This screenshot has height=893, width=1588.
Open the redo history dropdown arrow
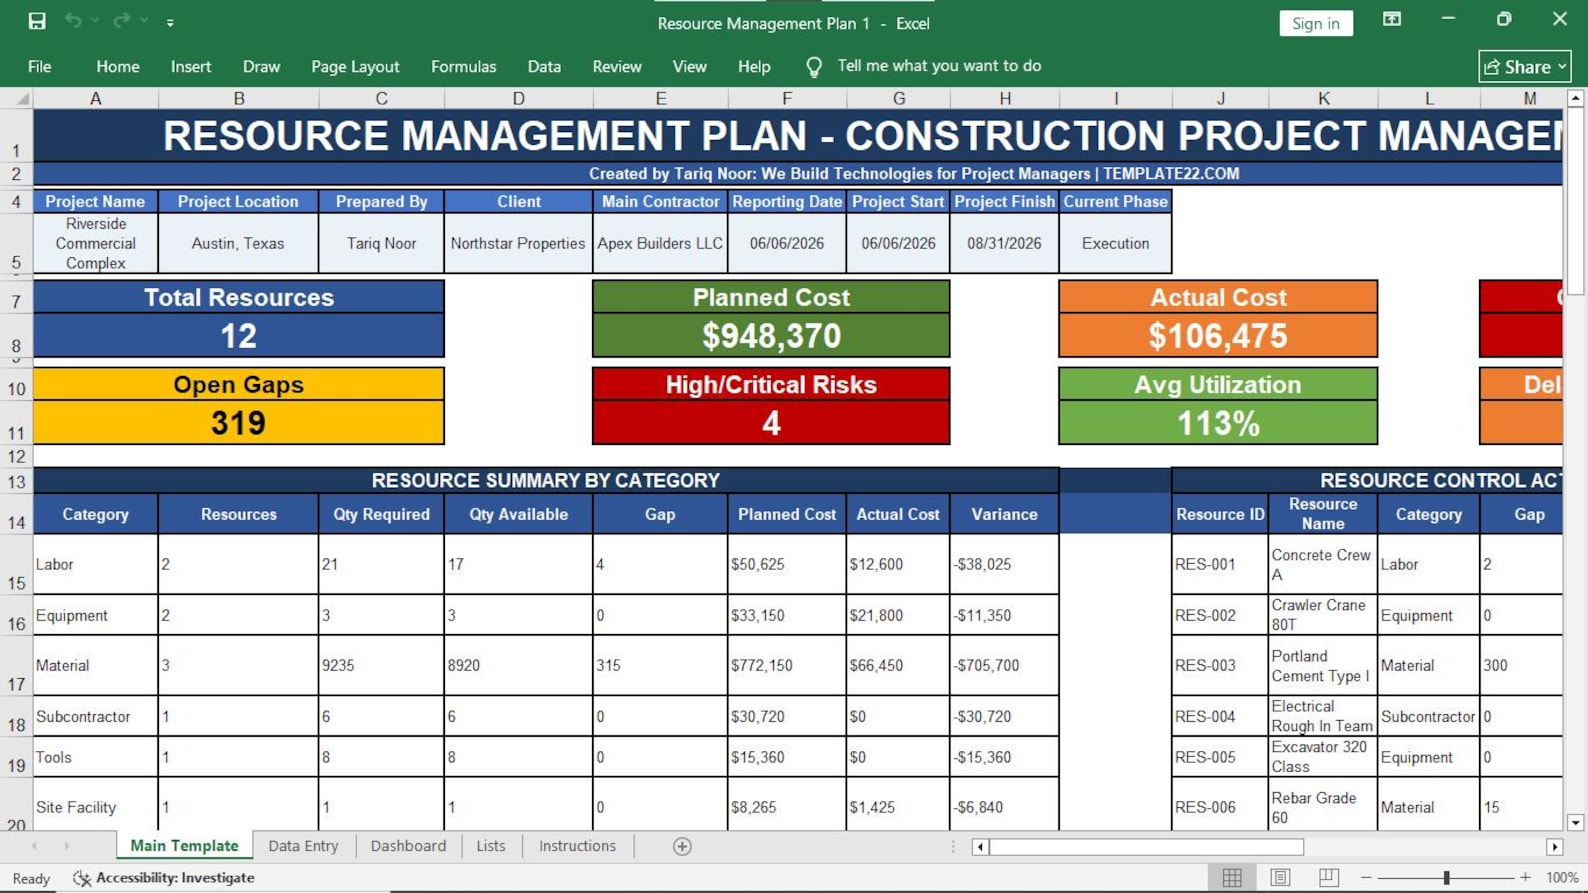[x=144, y=21]
